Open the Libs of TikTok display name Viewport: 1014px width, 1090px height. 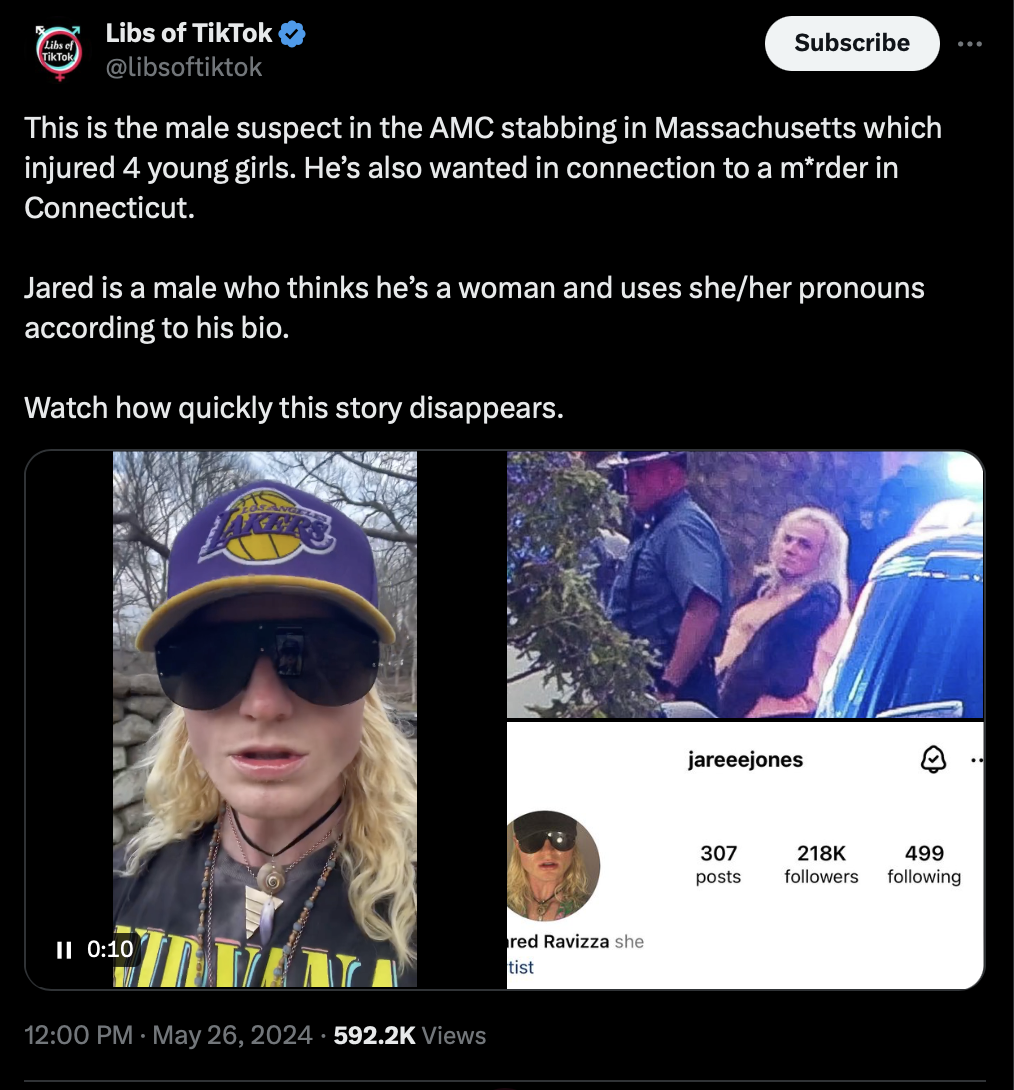[188, 33]
